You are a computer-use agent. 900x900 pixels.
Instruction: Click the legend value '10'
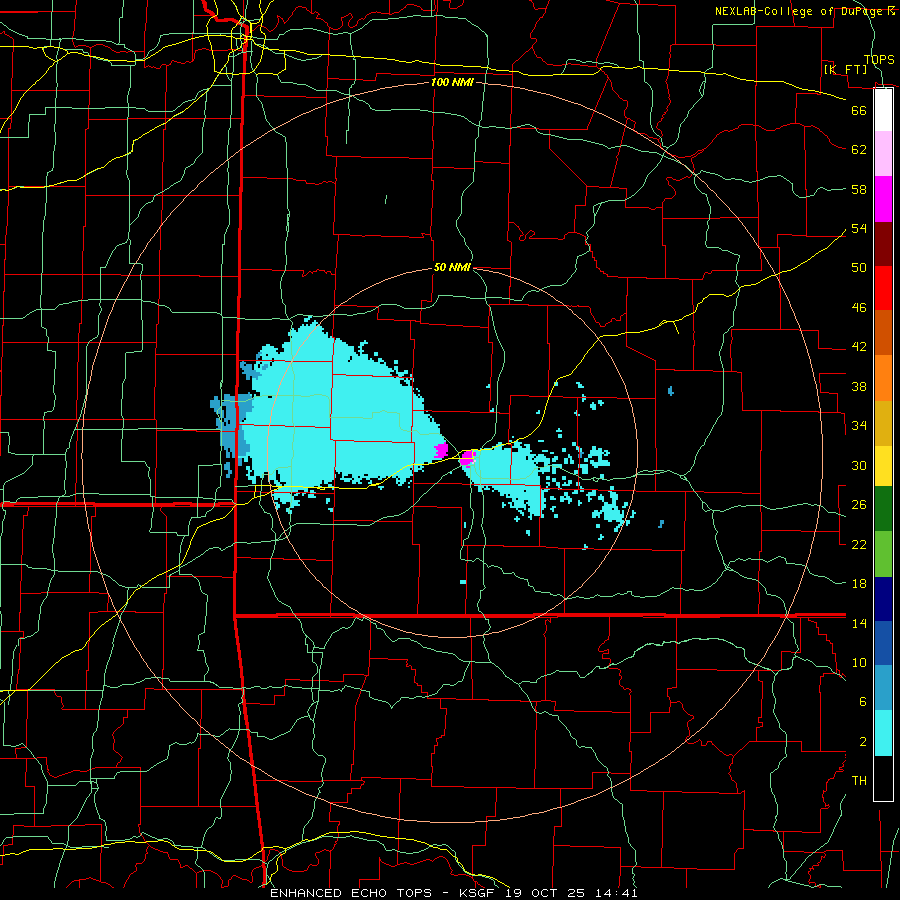coord(859,663)
